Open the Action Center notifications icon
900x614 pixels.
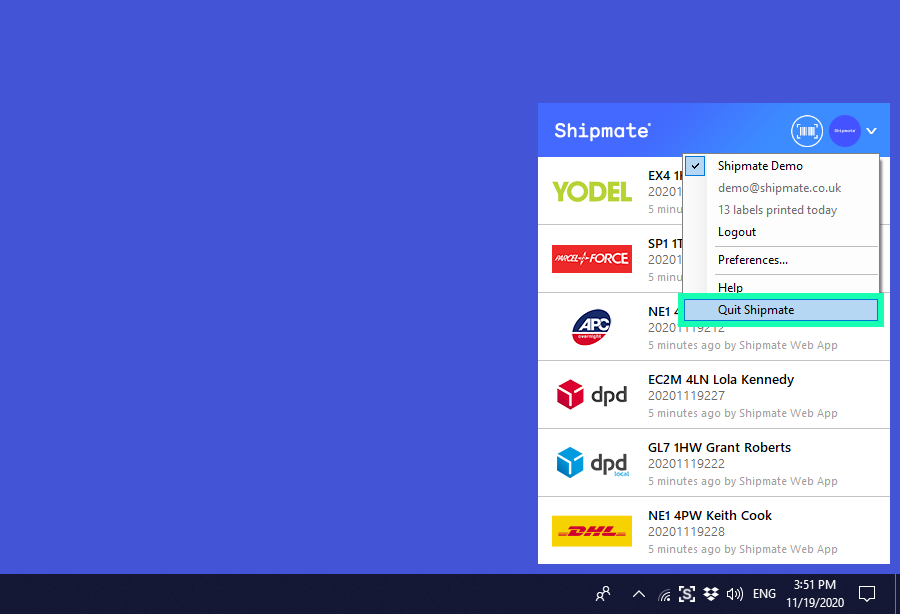(x=867, y=594)
